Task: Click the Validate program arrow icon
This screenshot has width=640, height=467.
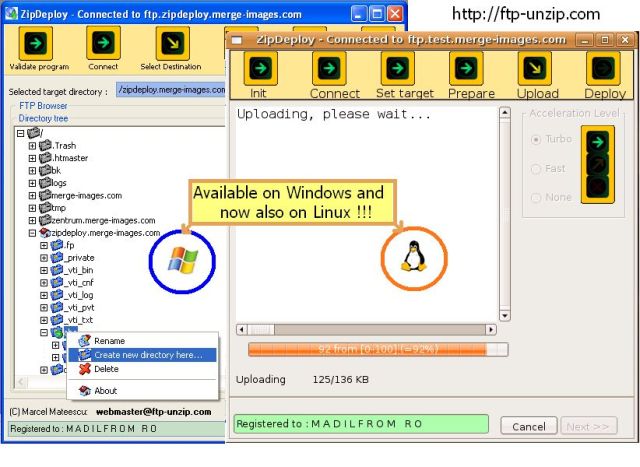Action: pos(36,43)
